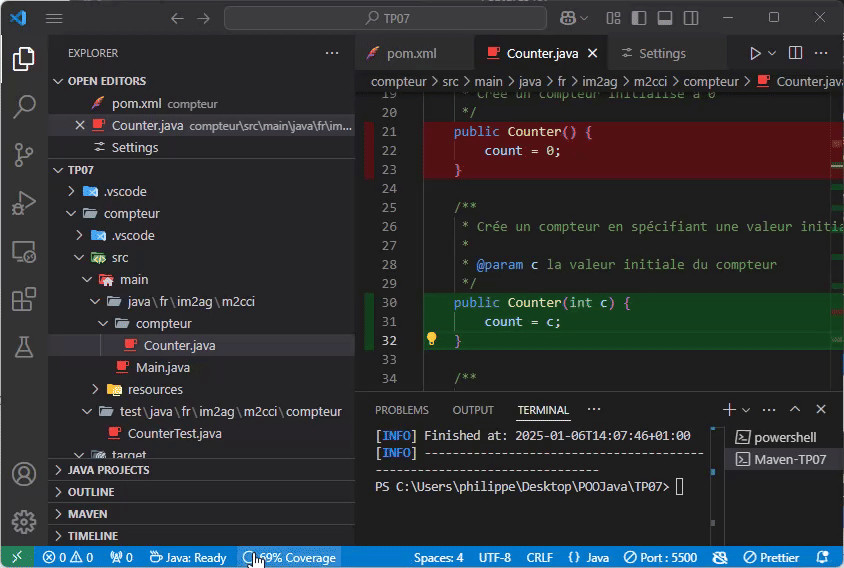Click the lightbulb code action icon
844x568 pixels.
pos(432,339)
